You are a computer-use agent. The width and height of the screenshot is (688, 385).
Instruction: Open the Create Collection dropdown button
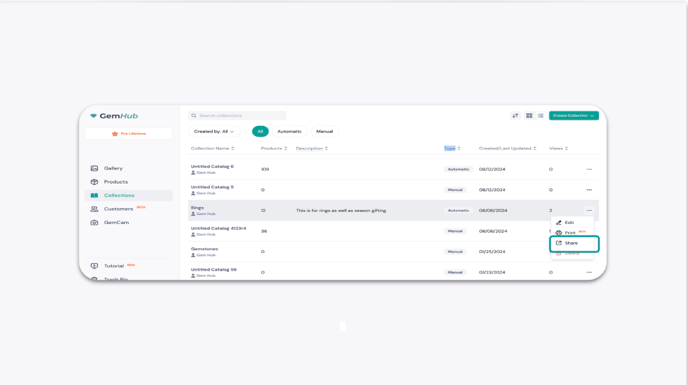click(x=573, y=115)
